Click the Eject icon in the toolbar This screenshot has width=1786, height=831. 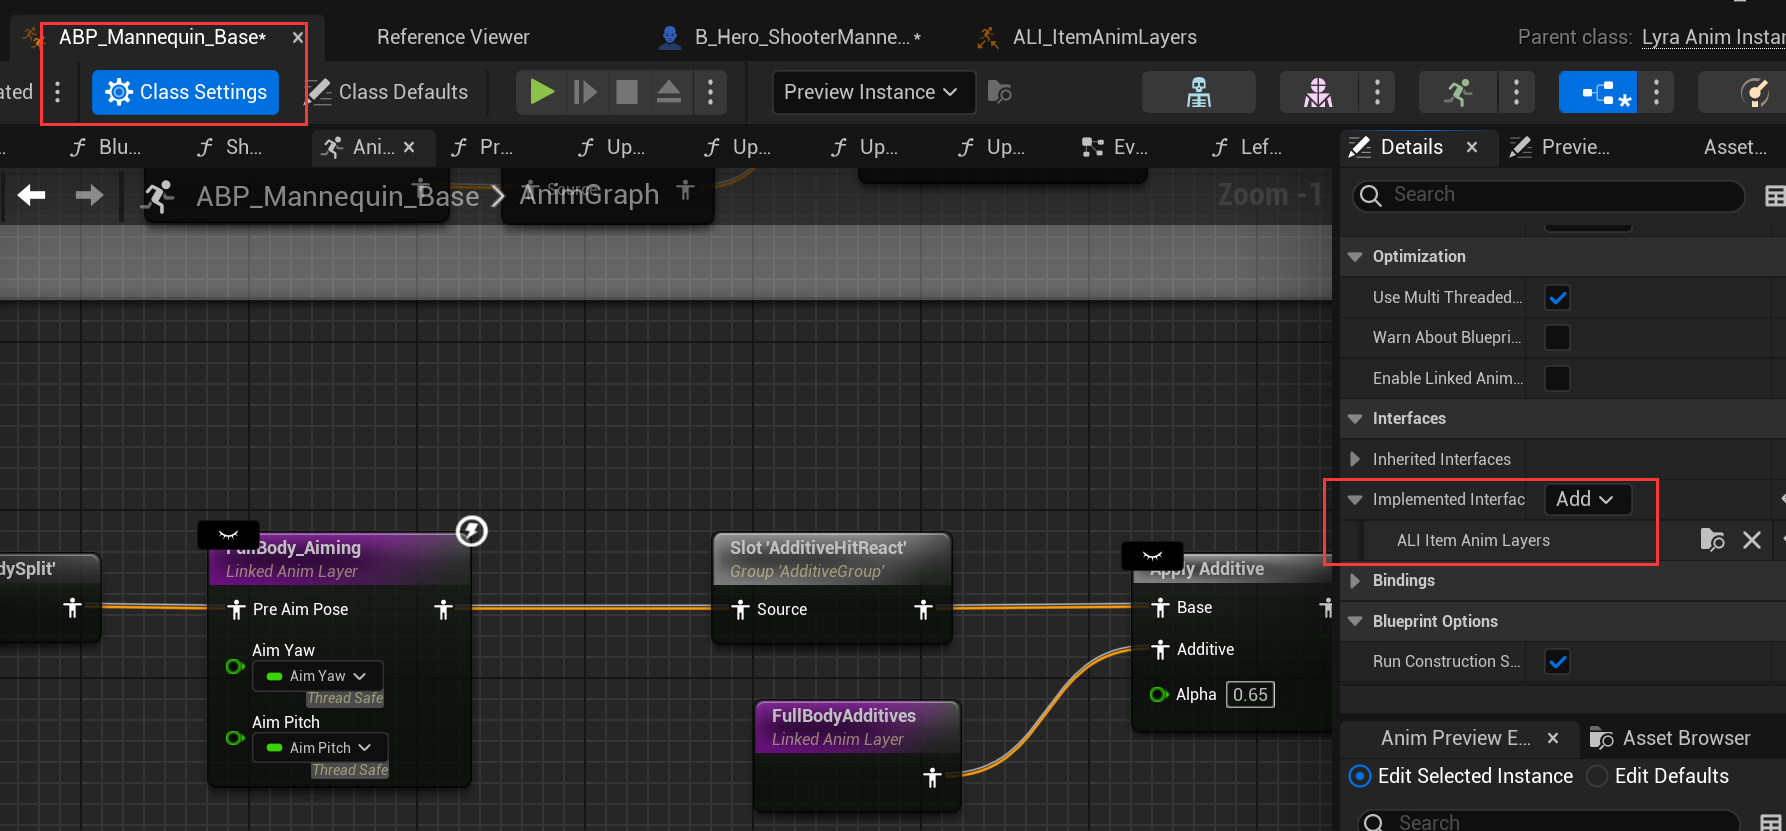(x=668, y=92)
